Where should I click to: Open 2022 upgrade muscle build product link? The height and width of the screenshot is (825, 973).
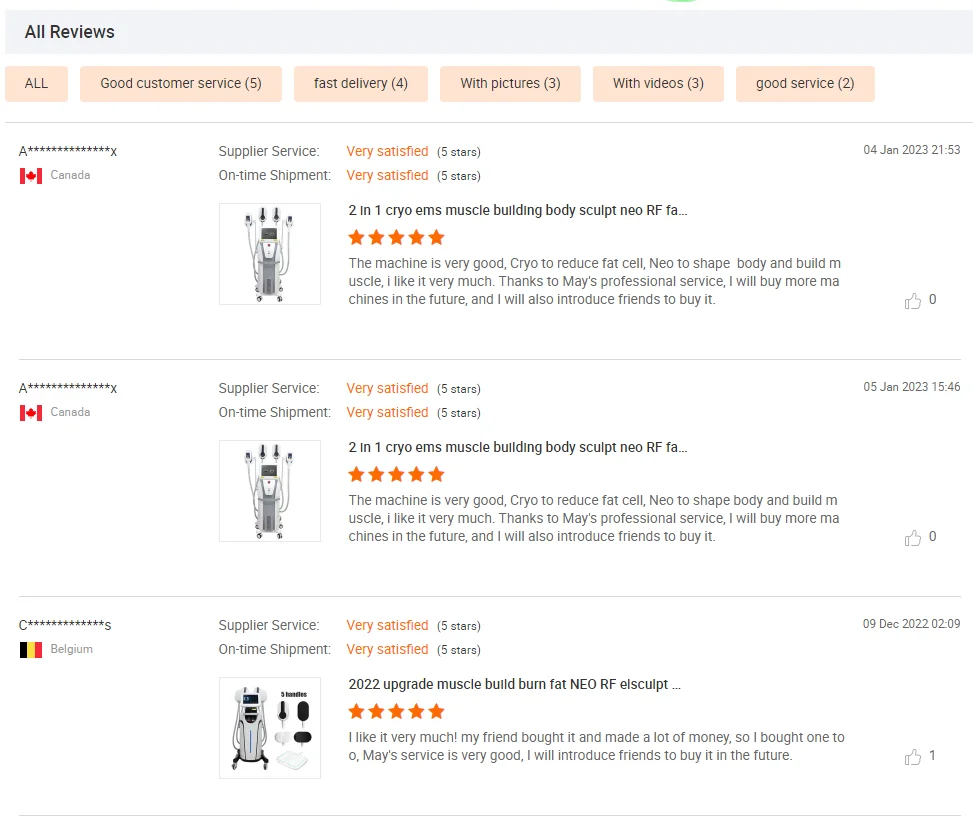pyautogui.click(x=515, y=685)
